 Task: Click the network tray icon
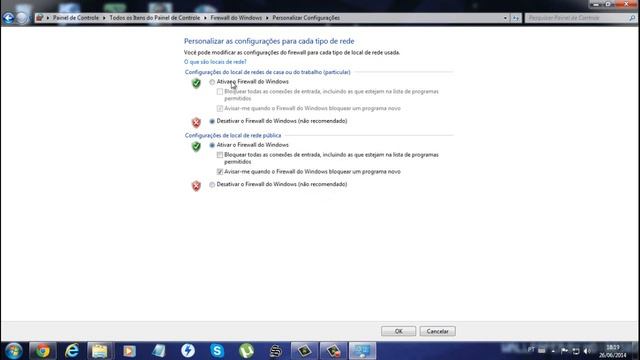[x=576, y=351]
